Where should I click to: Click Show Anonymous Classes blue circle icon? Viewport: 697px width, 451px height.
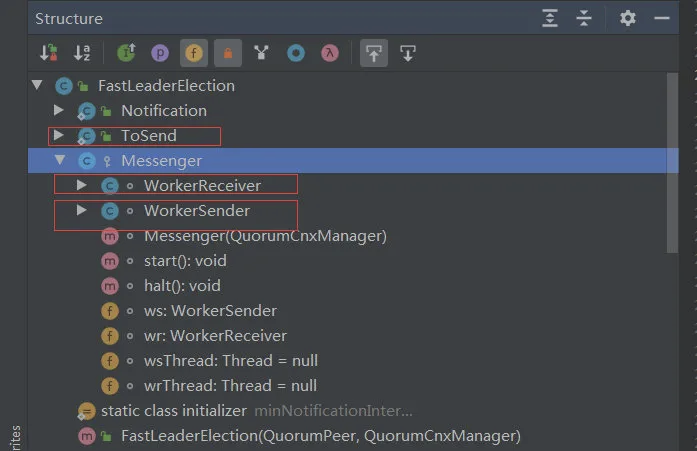pos(296,53)
